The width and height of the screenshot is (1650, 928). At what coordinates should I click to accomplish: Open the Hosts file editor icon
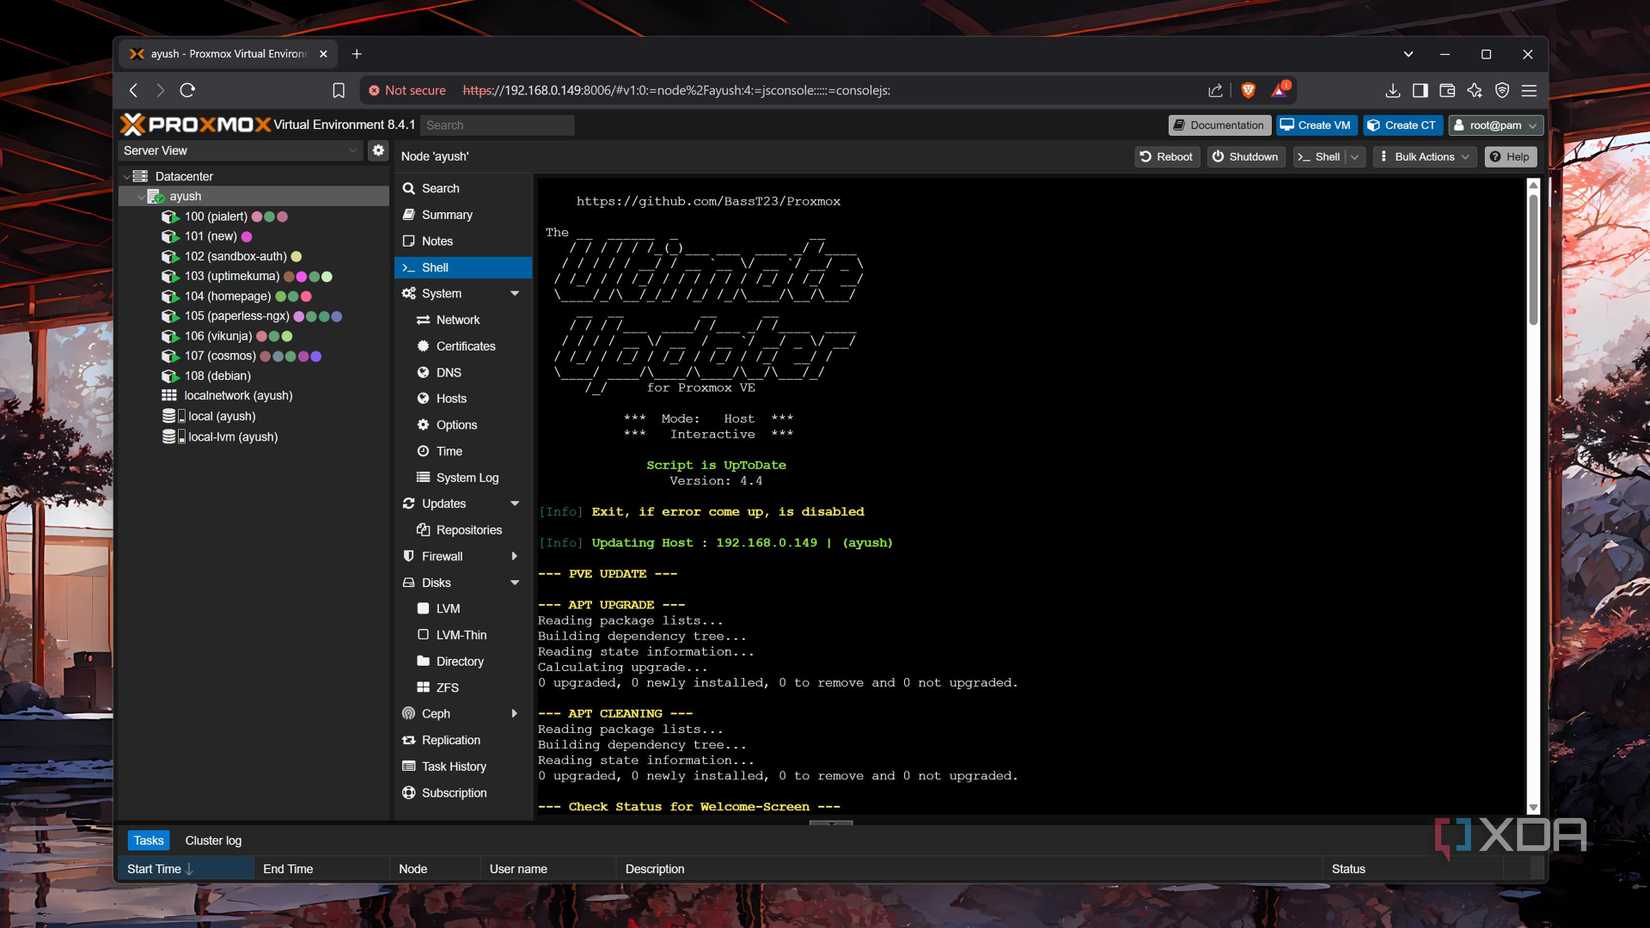[x=450, y=398]
